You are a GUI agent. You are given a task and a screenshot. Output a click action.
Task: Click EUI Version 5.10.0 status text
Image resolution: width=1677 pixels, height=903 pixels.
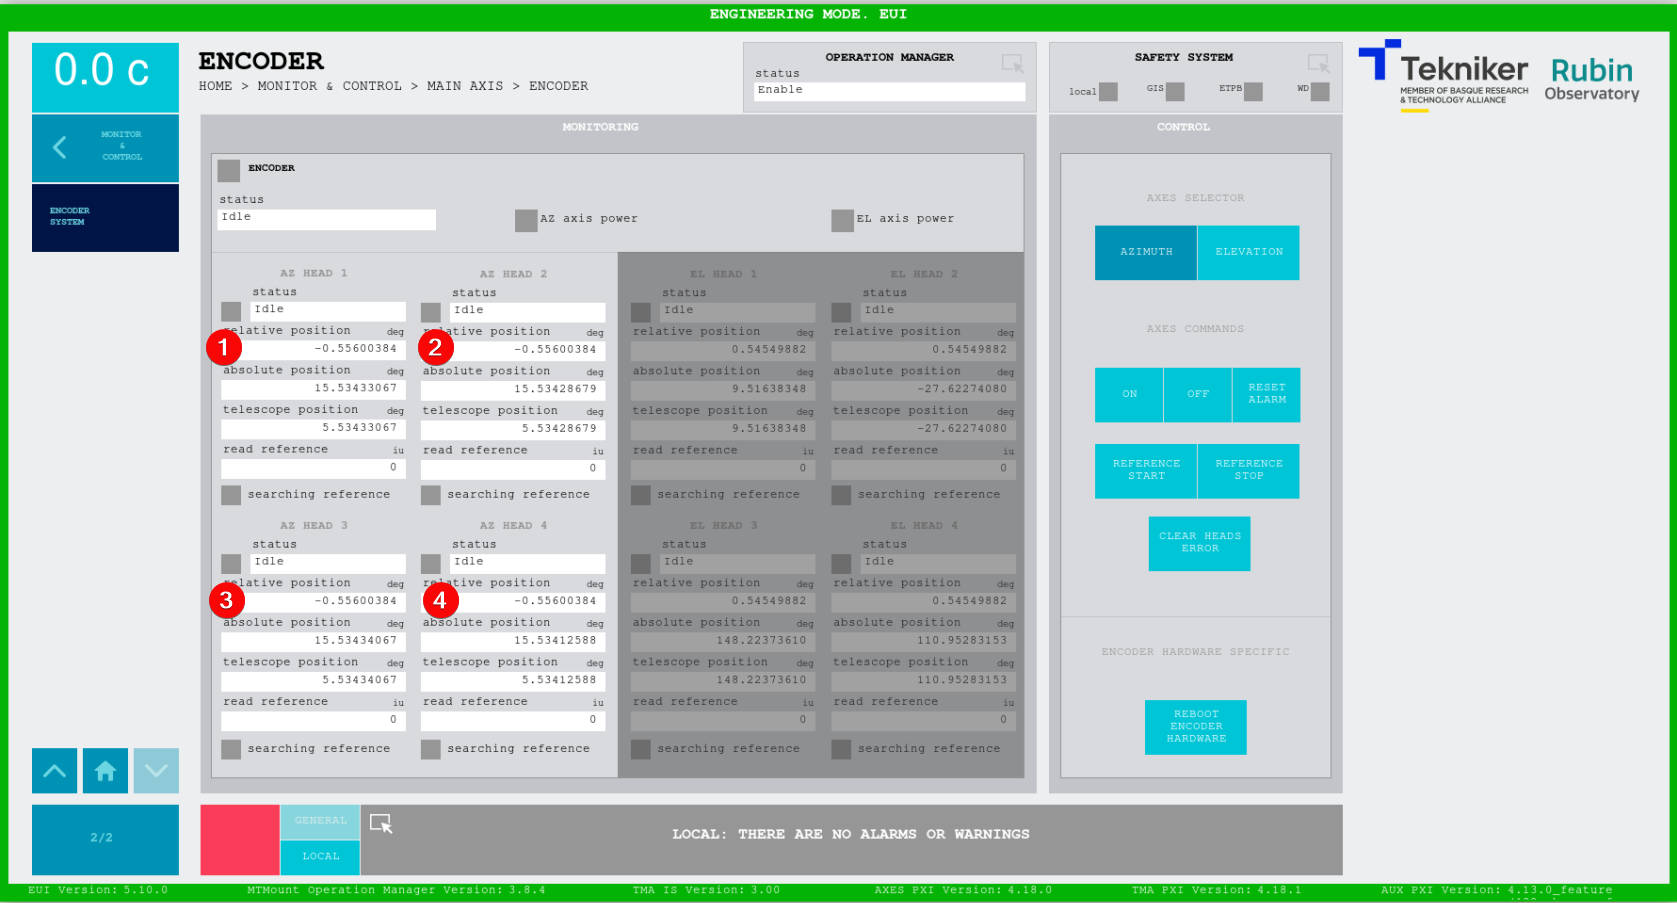pyautogui.click(x=98, y=890)
